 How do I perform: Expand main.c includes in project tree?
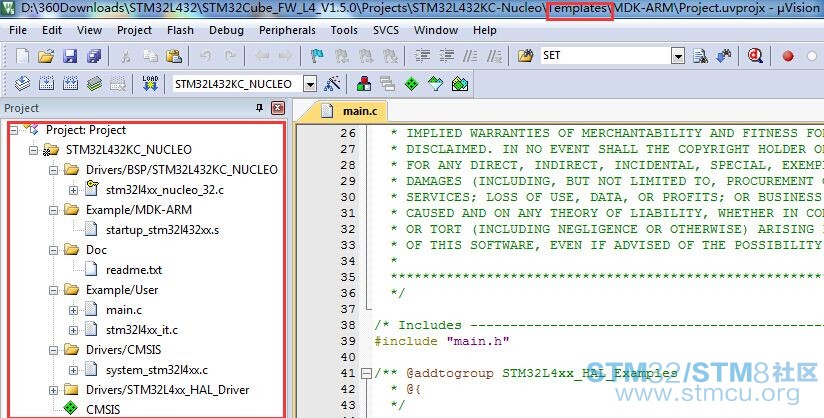point(73,310)
